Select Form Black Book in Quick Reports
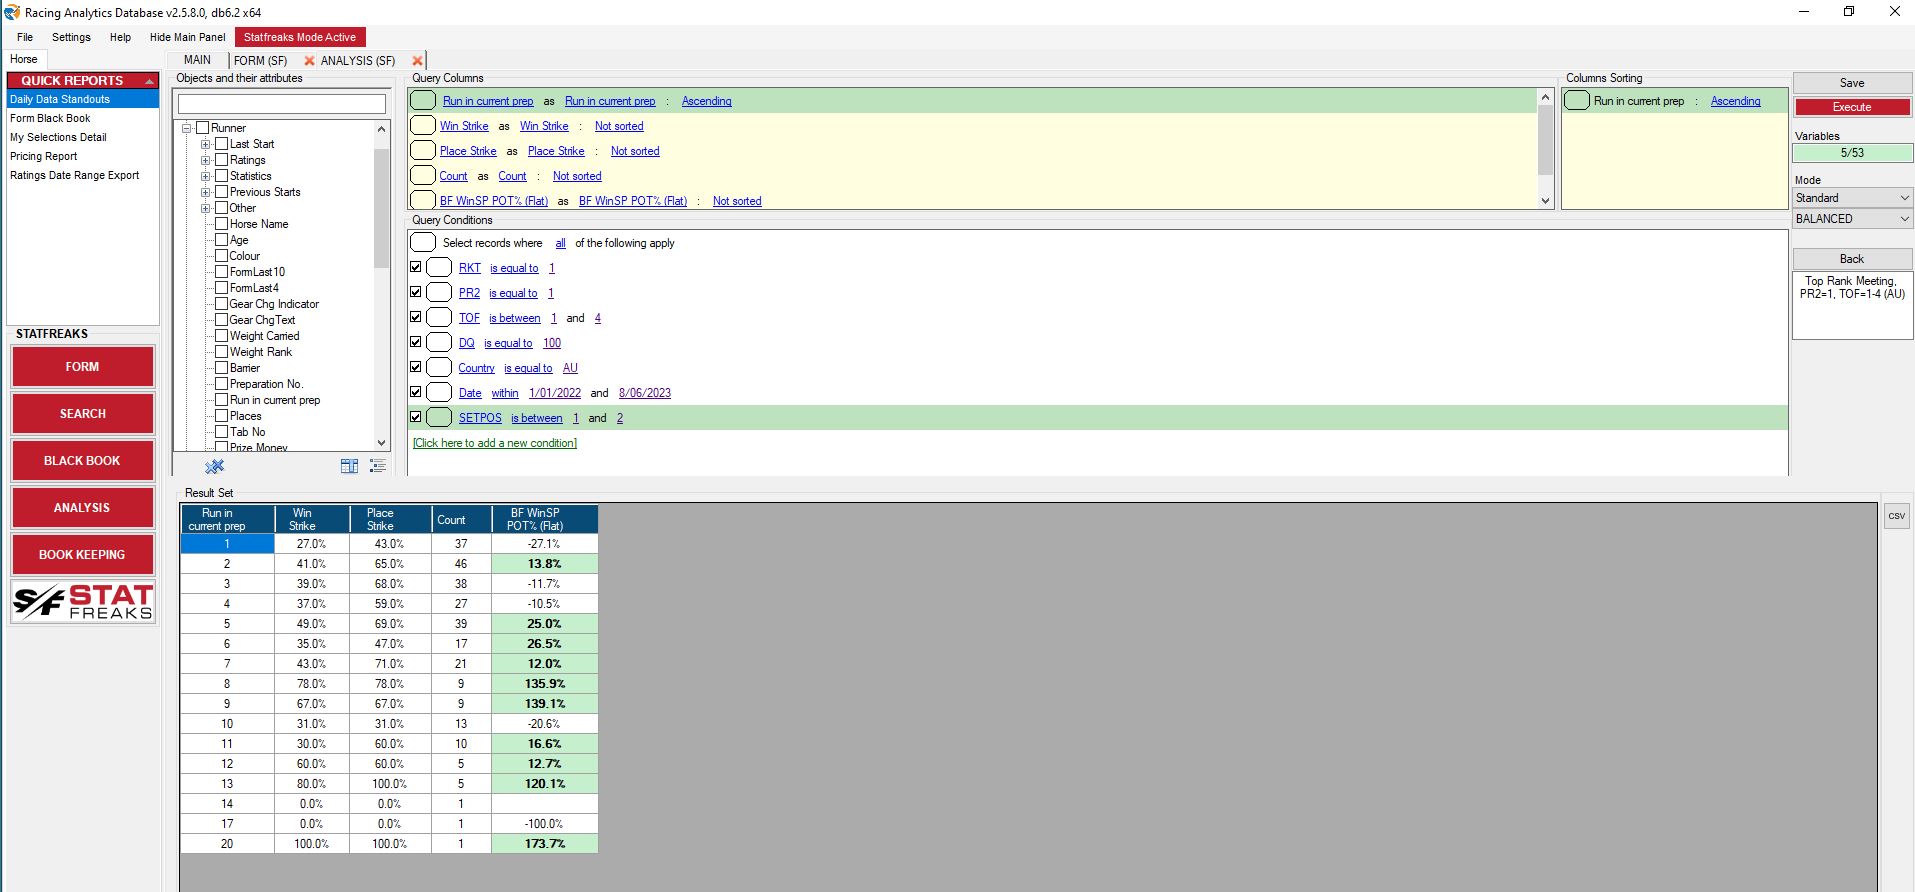The height and width of the screenshot is (892, 1915). coord(50,118)
